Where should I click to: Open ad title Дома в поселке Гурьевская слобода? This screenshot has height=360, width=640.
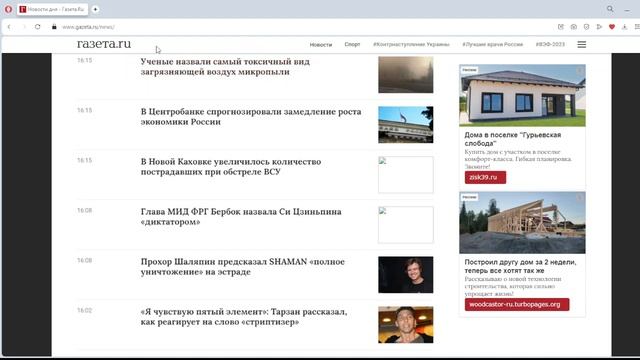[x=513, y=139]
